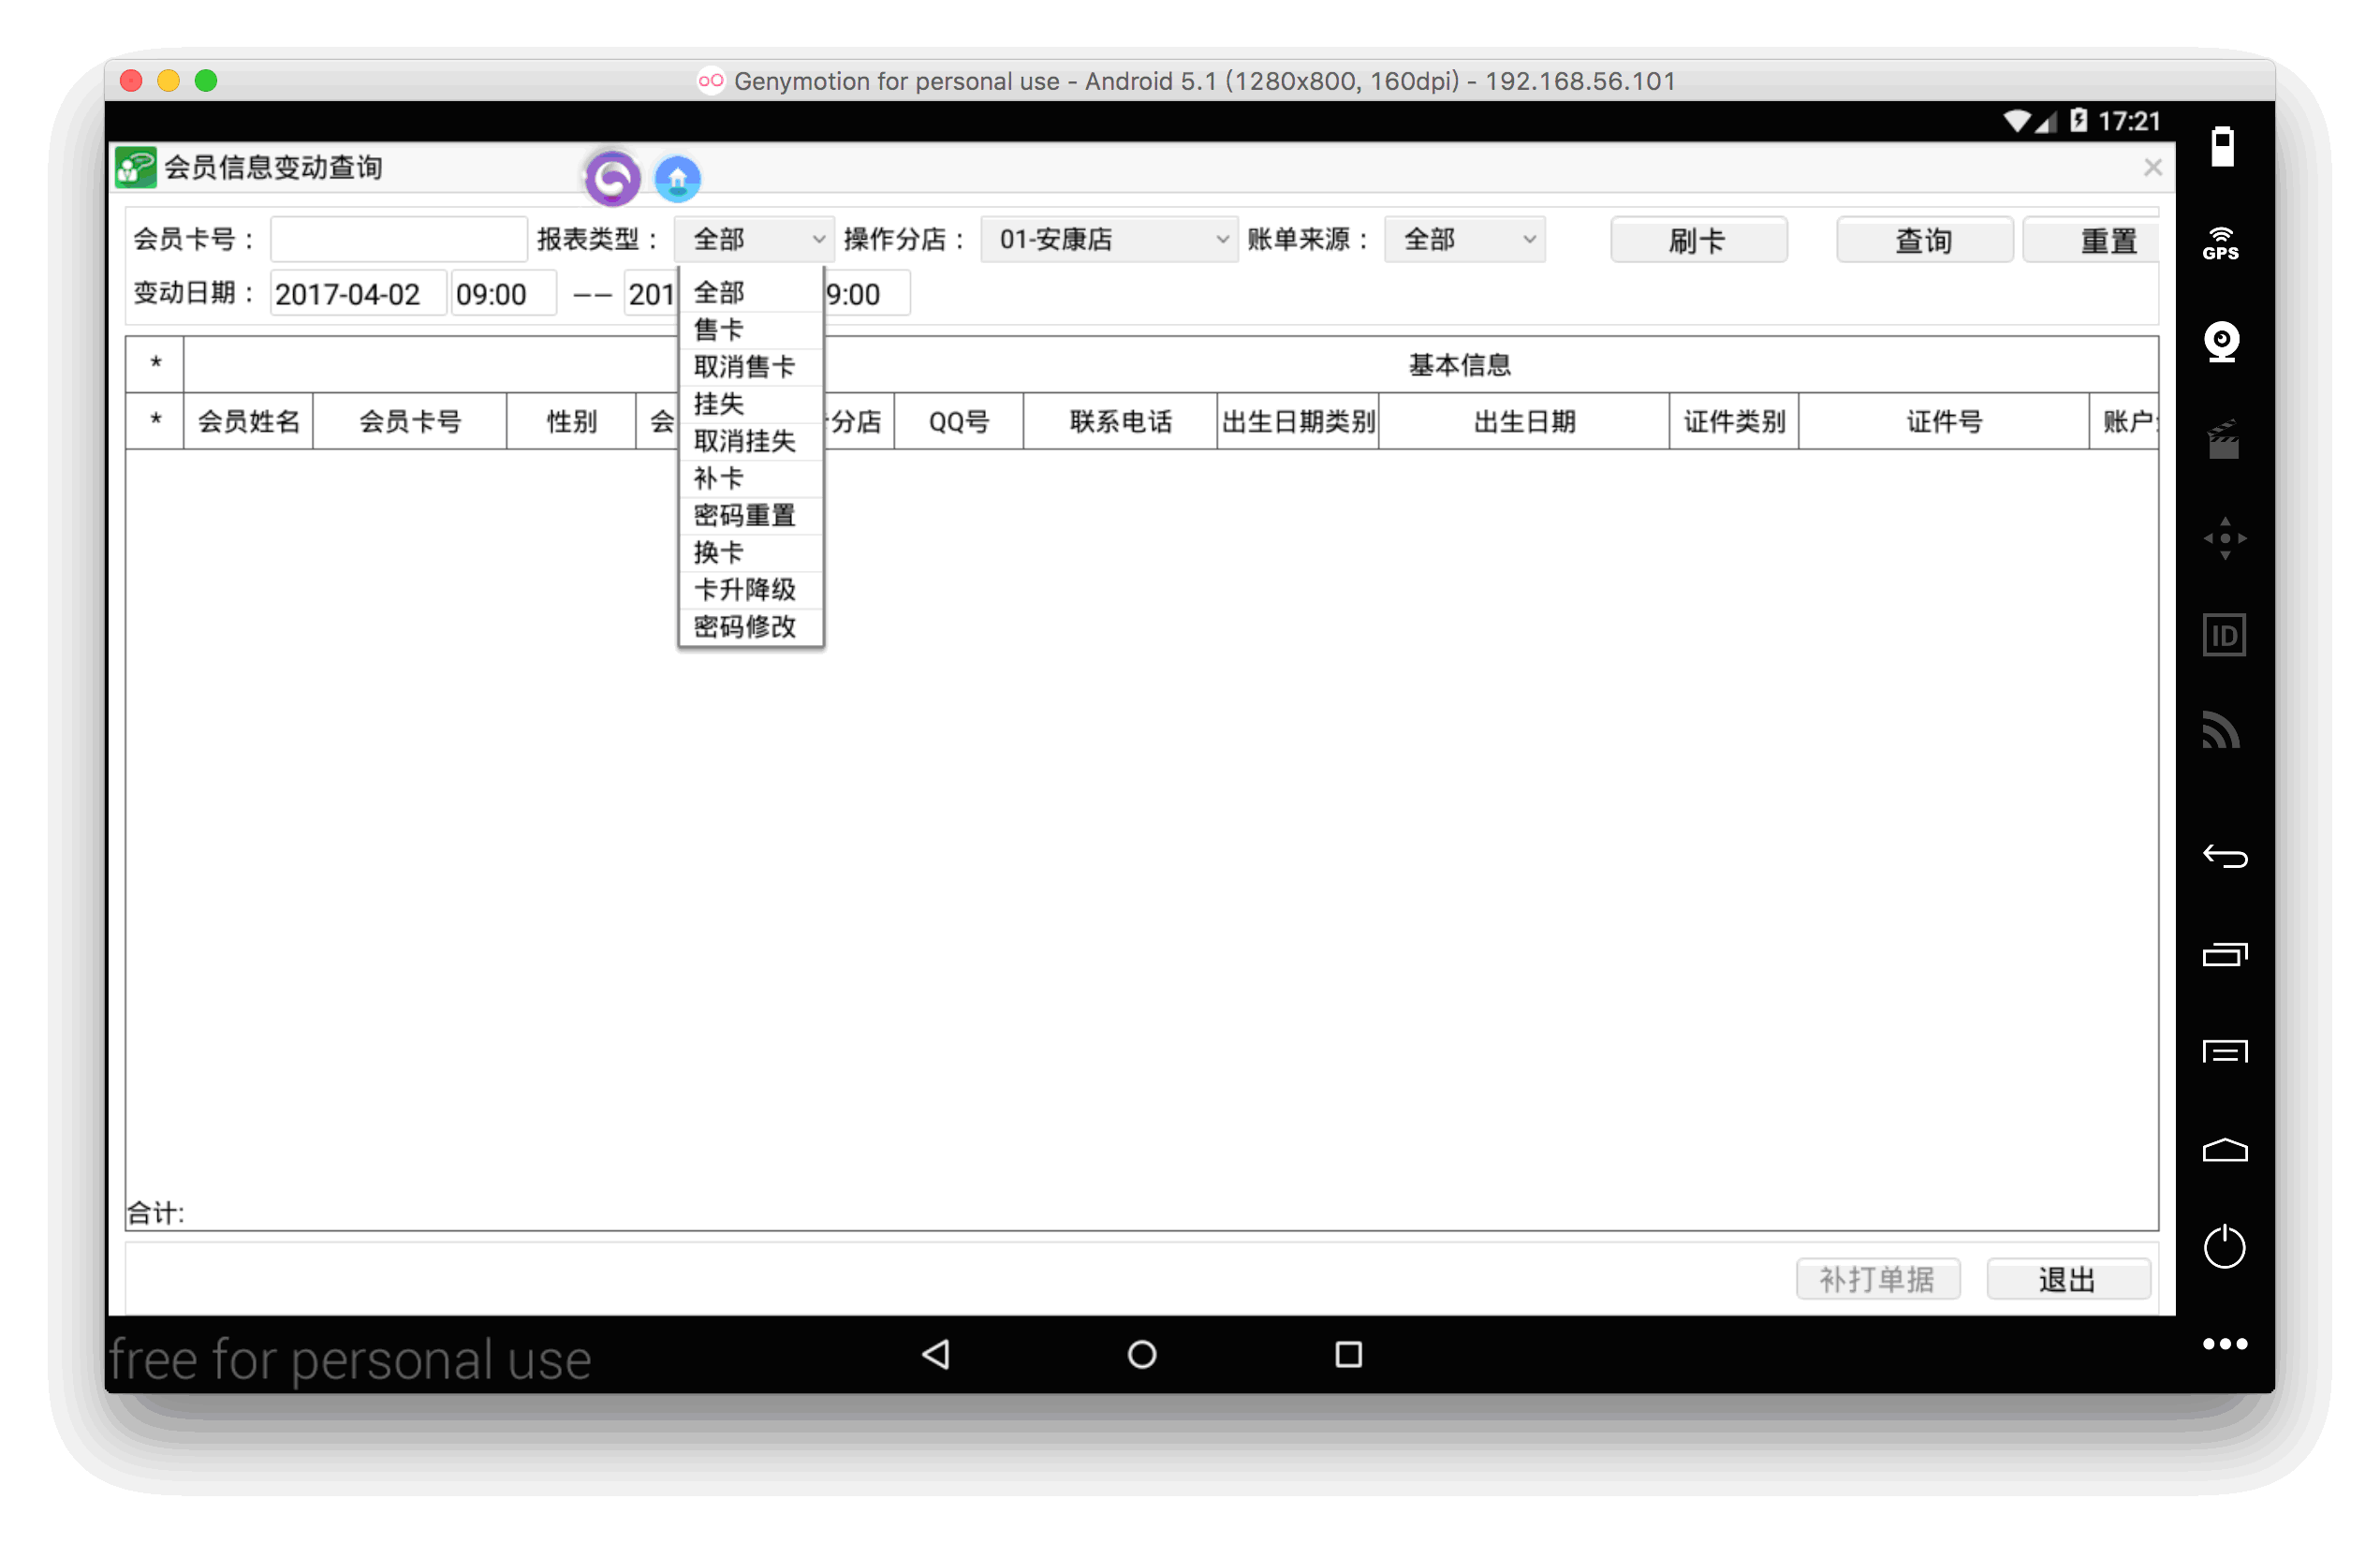Open the device ID widget
This screenshot has width=2380, height=1543.
tap(2224, 635)
